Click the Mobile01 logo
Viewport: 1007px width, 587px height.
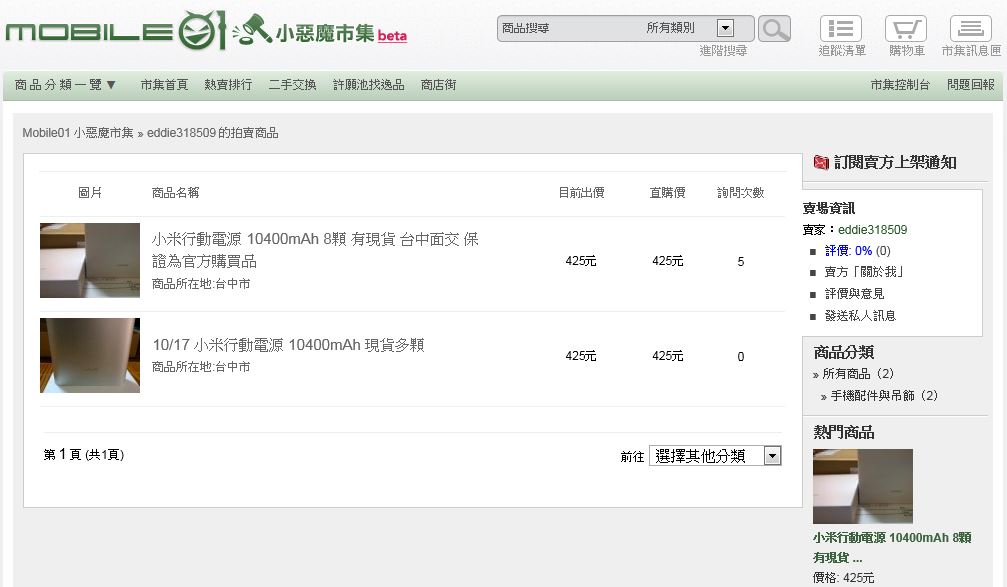pyautogui.click(x=116, y=30)
